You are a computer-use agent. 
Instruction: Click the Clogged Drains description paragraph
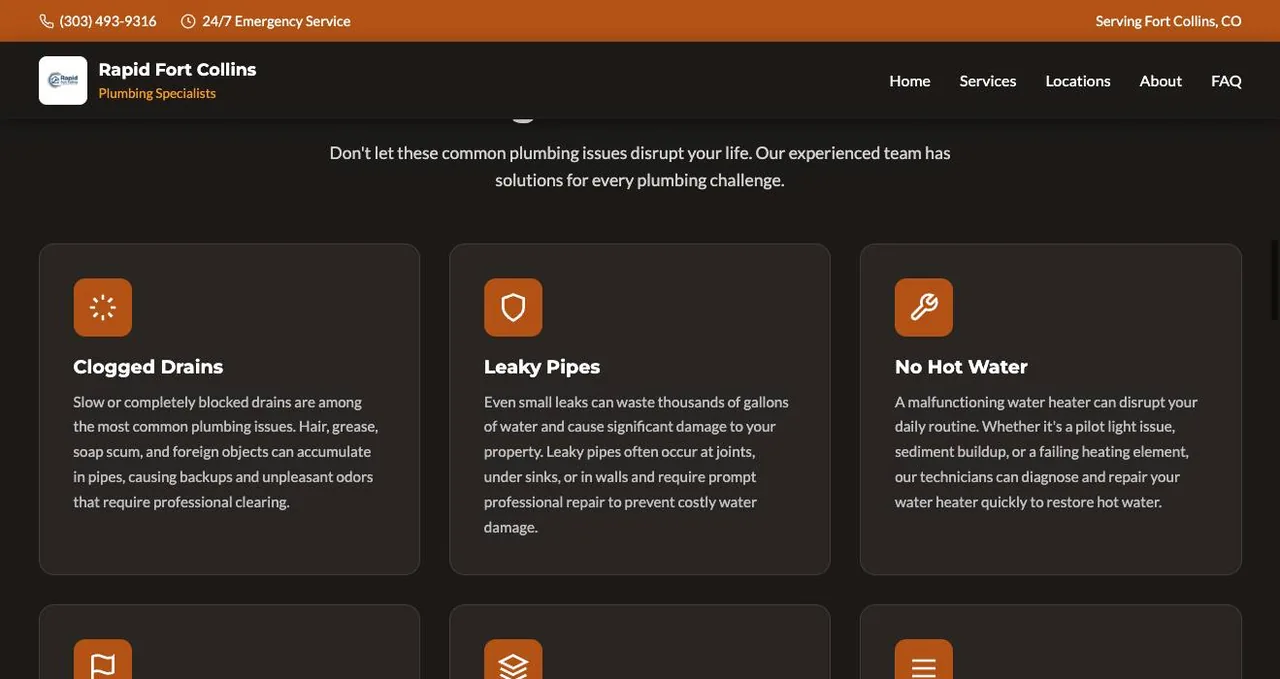(226, 452)
